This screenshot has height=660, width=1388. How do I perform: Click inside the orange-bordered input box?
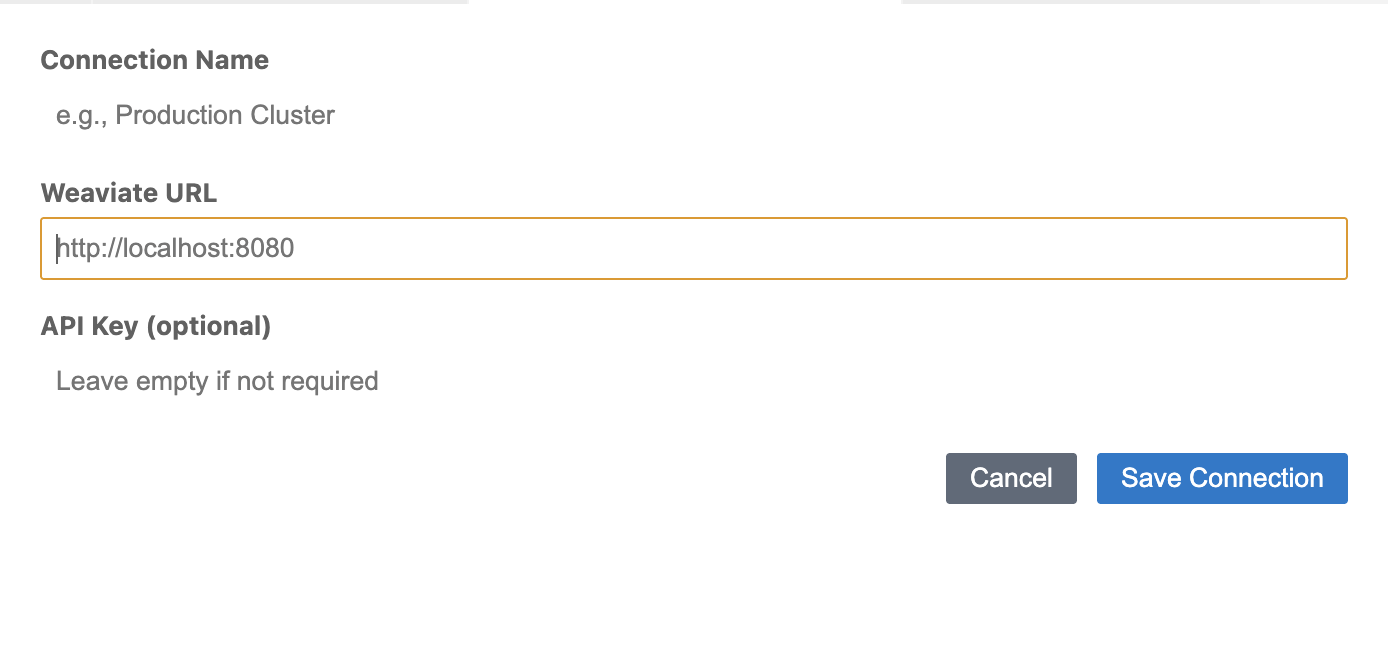[x=693, y=249]
